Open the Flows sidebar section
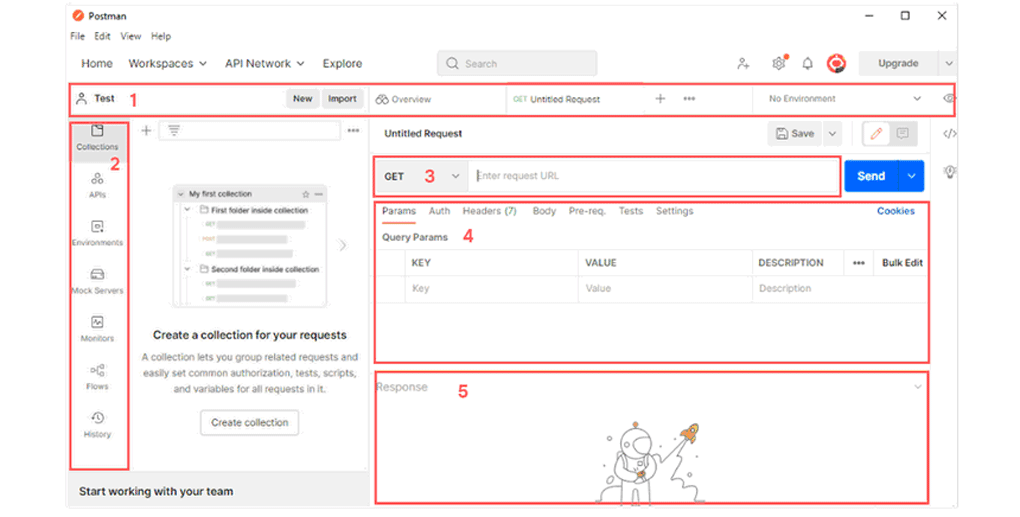The height and width of the screenshot is (517, 1020). coord(97,376)
